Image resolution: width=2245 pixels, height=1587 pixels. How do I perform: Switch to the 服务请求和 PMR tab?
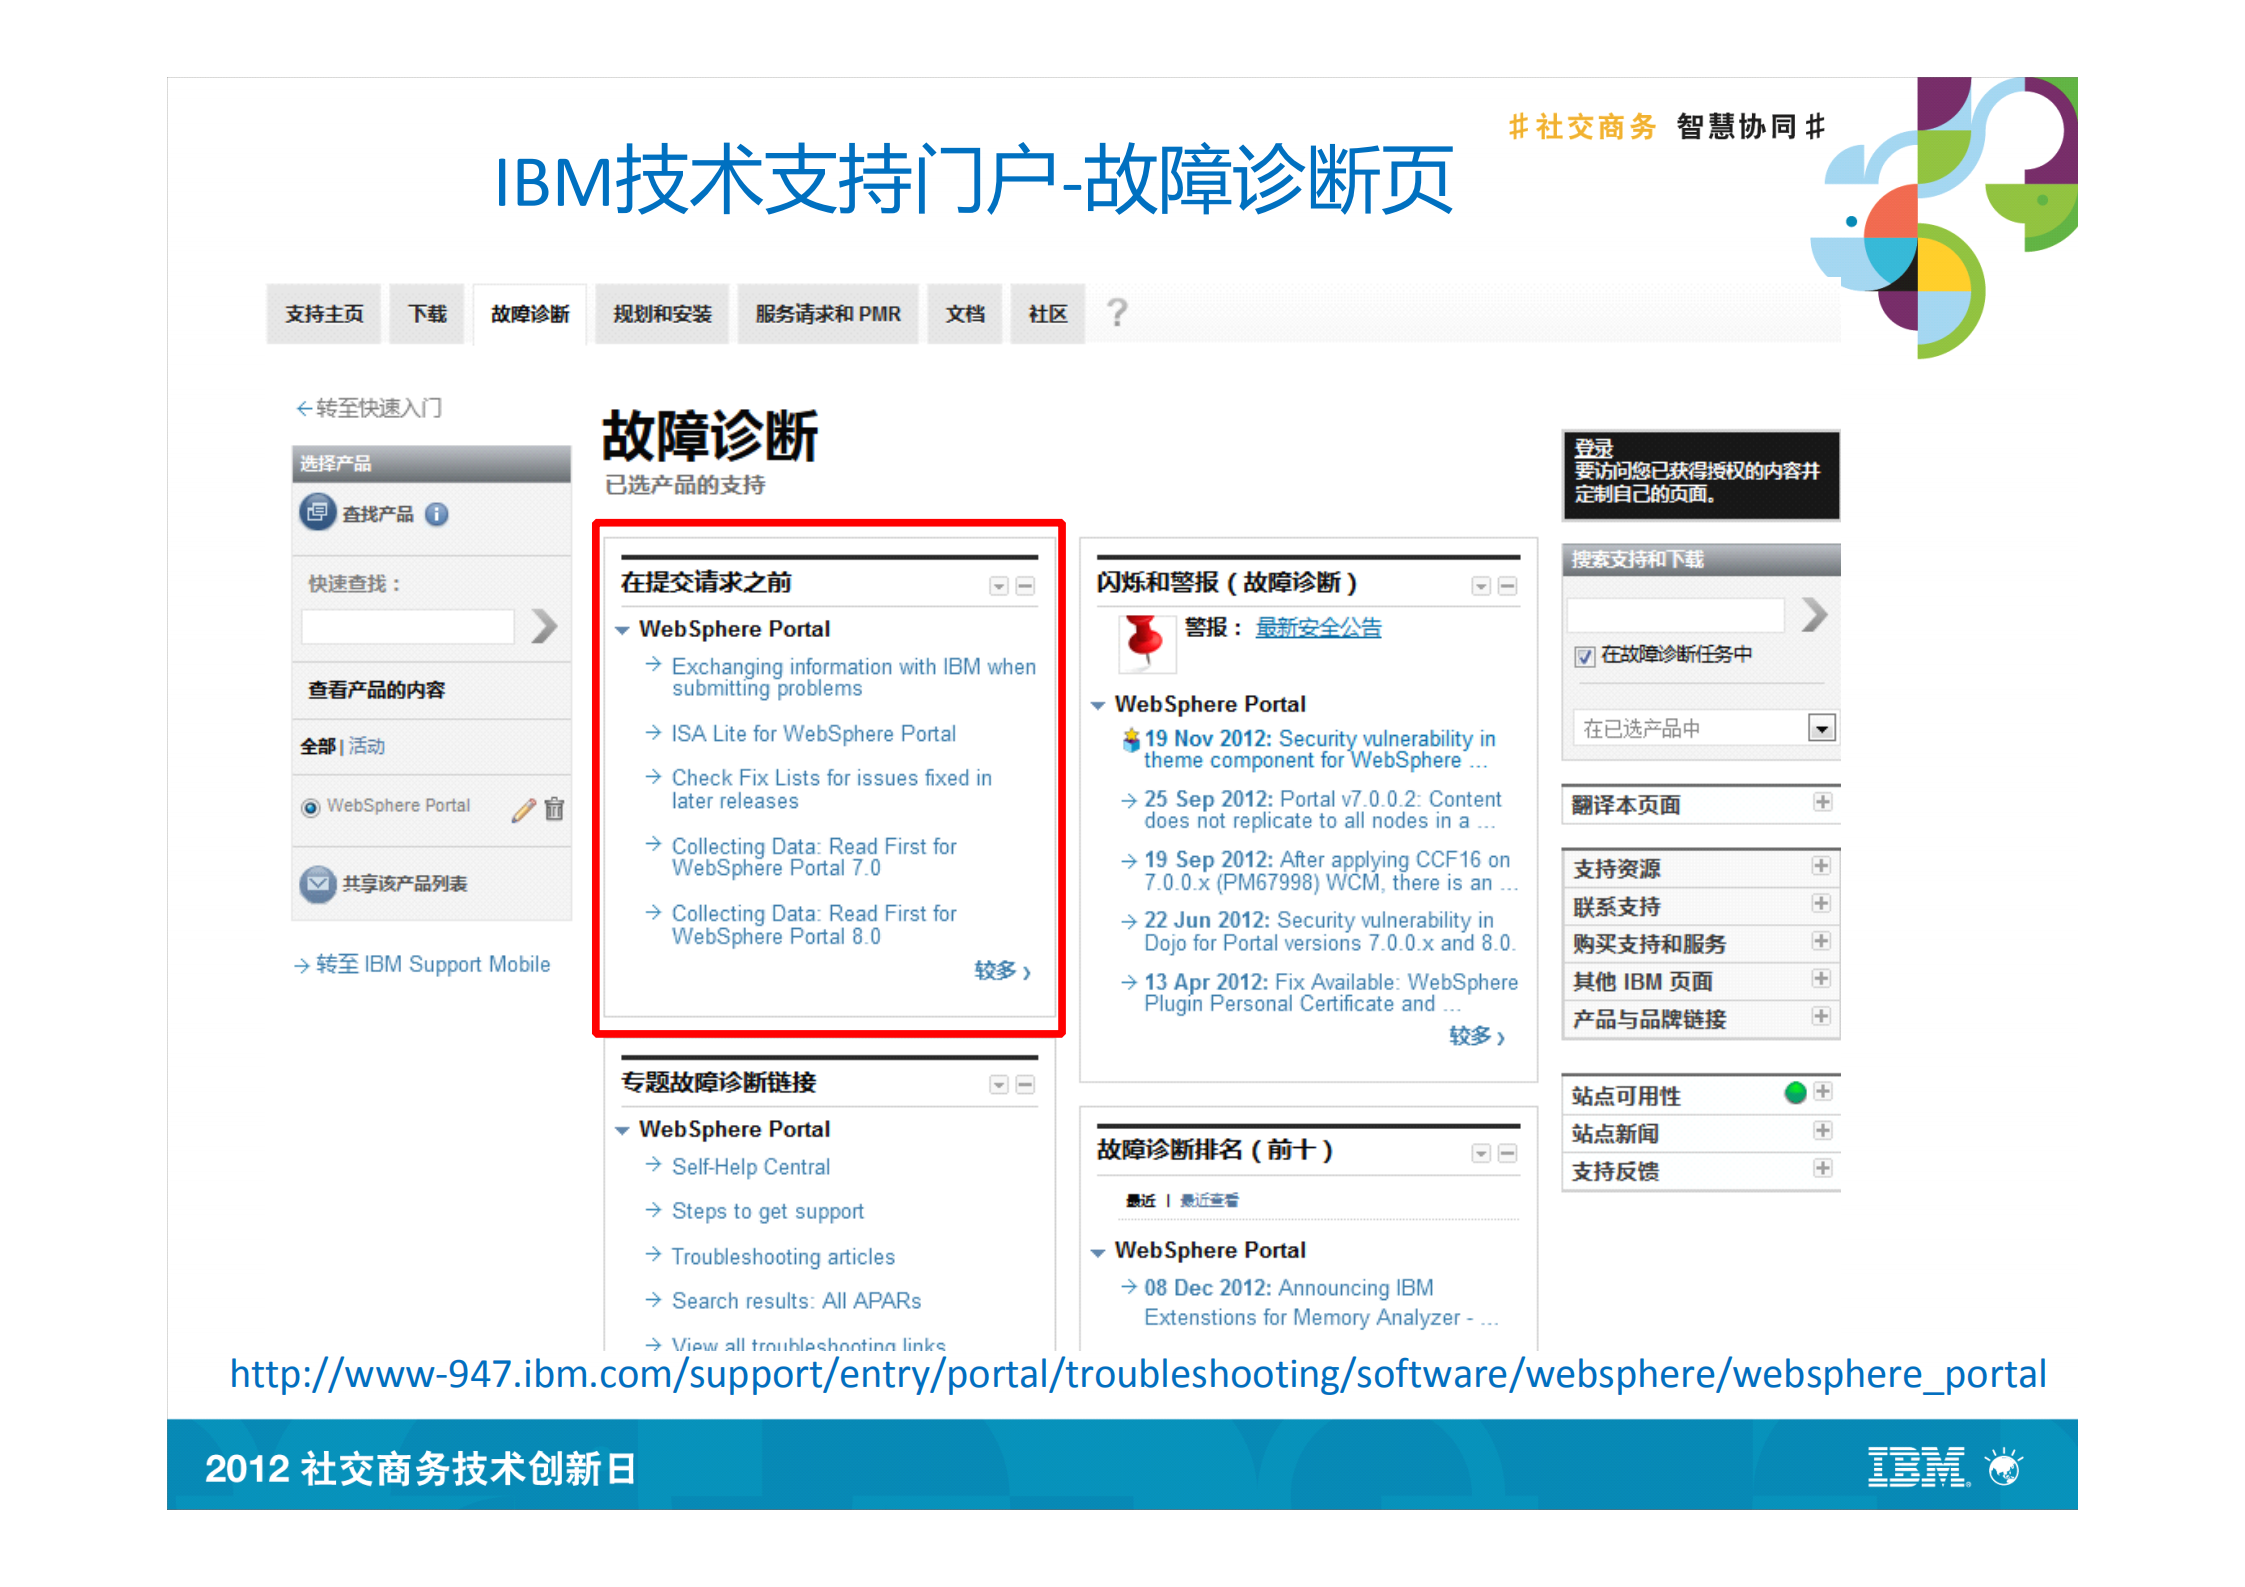pos(828,313)
